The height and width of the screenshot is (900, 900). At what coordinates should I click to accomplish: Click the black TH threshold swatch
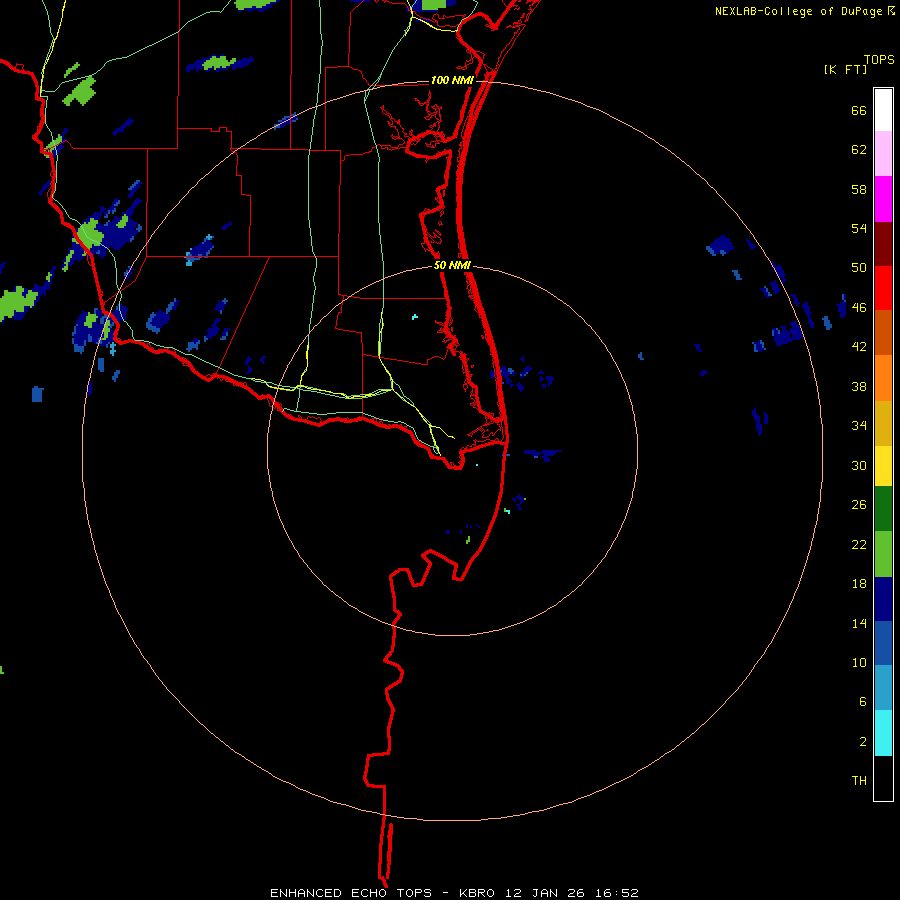(x=883, y=778)
